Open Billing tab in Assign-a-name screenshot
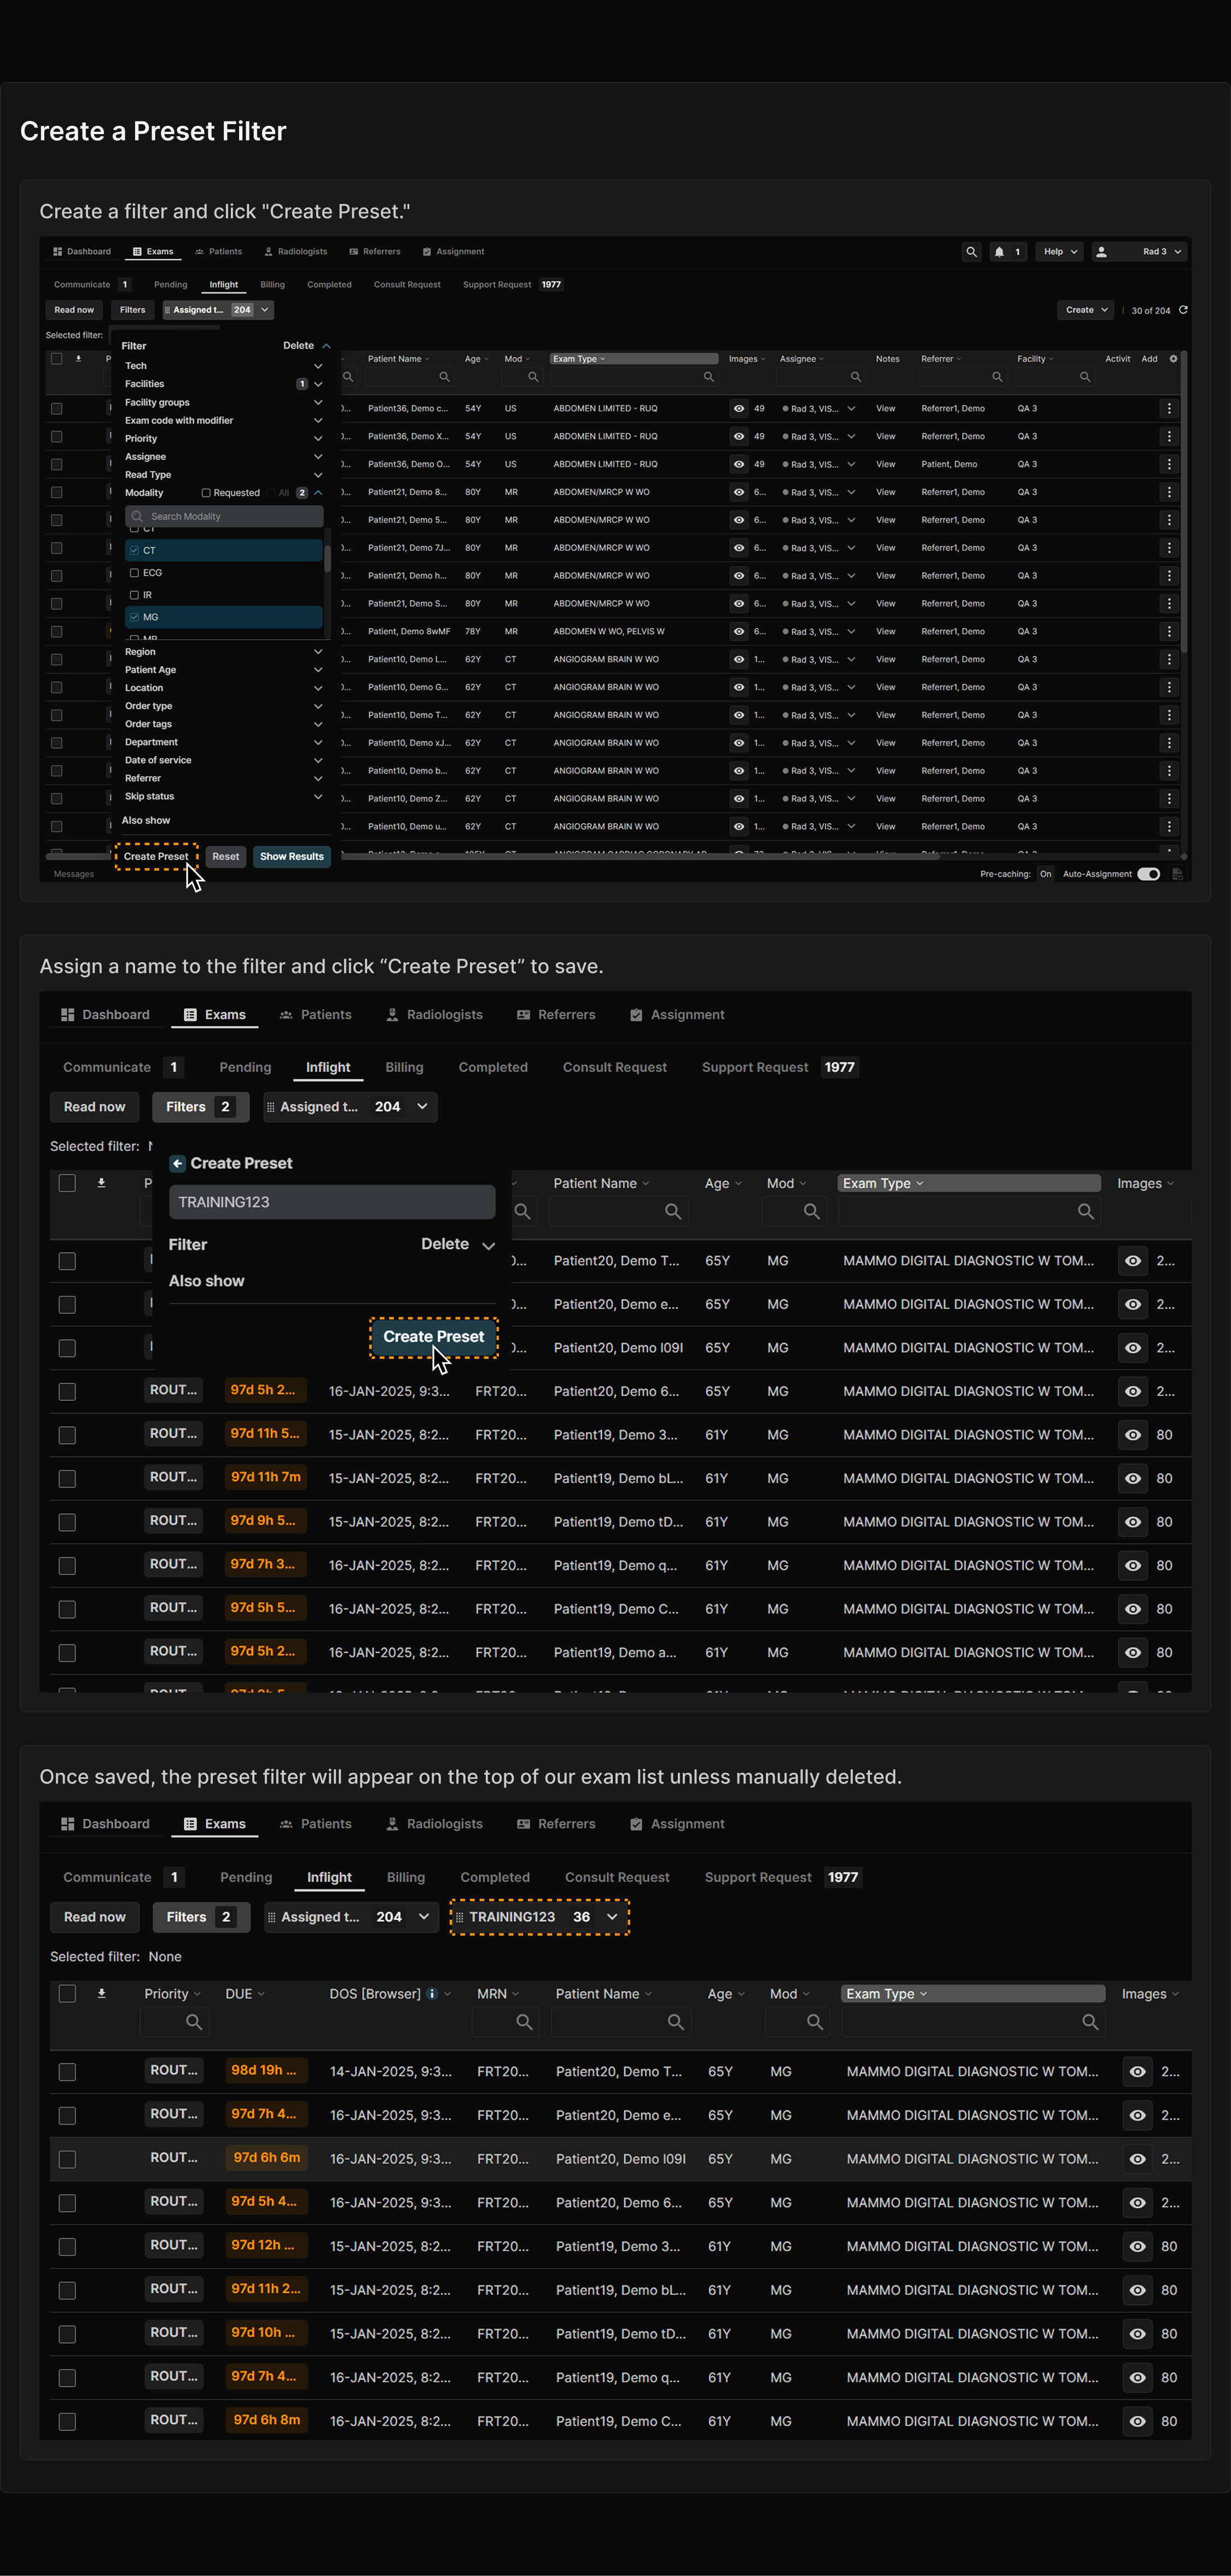 [404, 1067]
